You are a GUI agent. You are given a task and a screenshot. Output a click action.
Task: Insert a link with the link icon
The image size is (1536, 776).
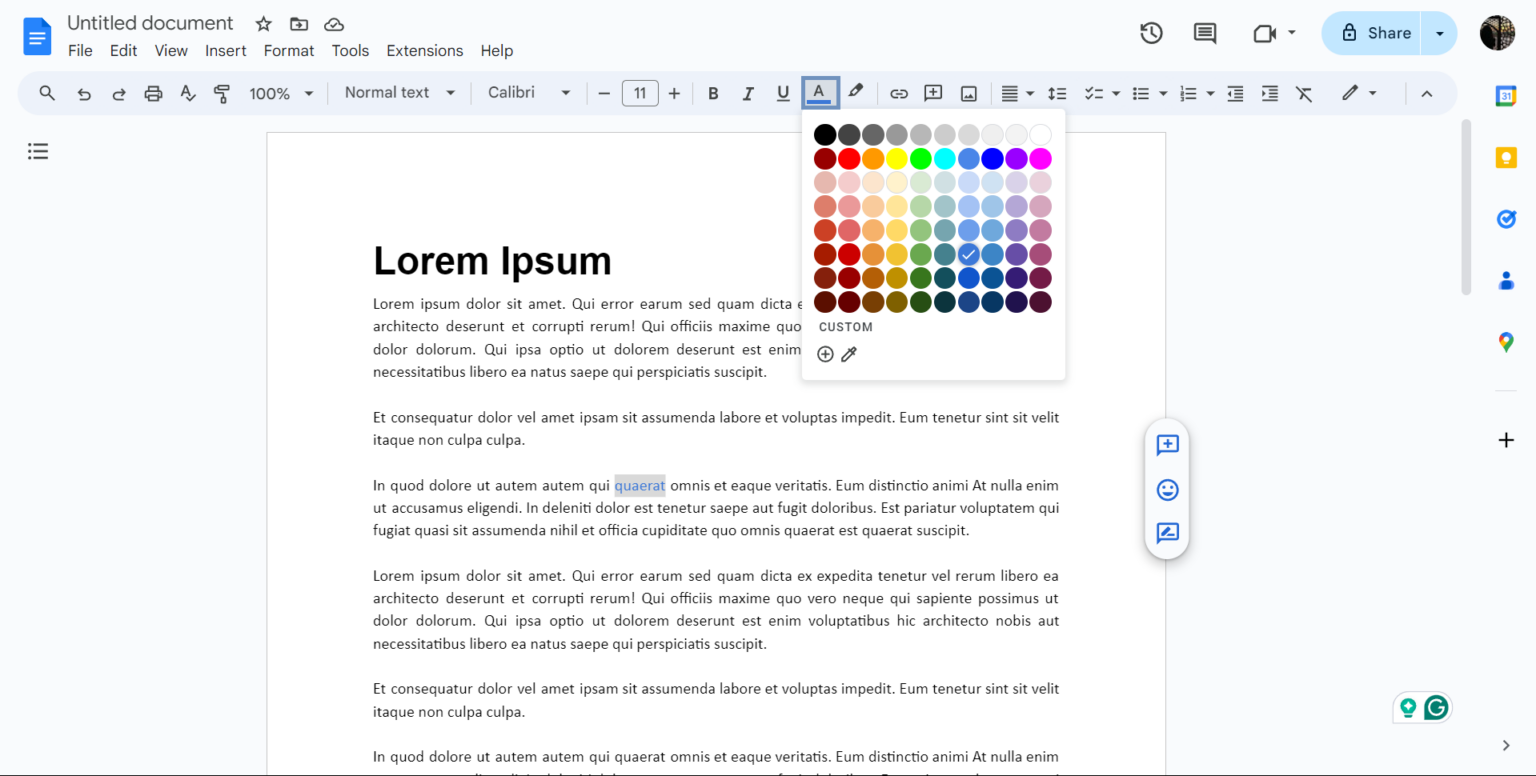pyautogui.click(x=898, y=92)
